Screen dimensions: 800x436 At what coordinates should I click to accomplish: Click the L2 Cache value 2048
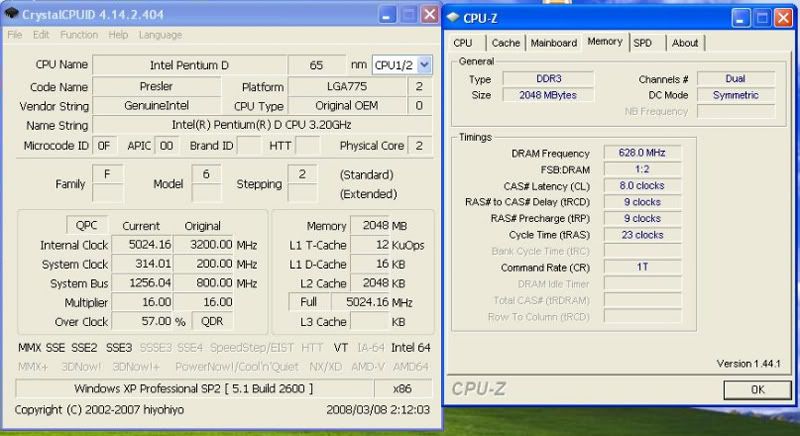point(370,283)
